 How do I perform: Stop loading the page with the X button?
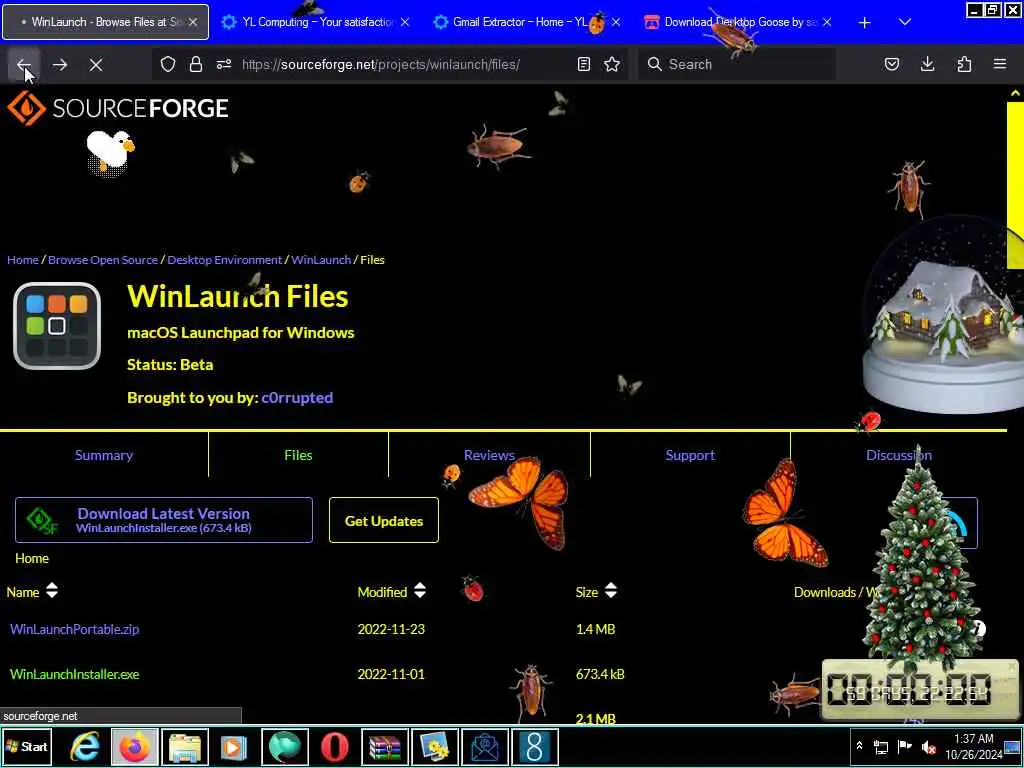(96, 65)
